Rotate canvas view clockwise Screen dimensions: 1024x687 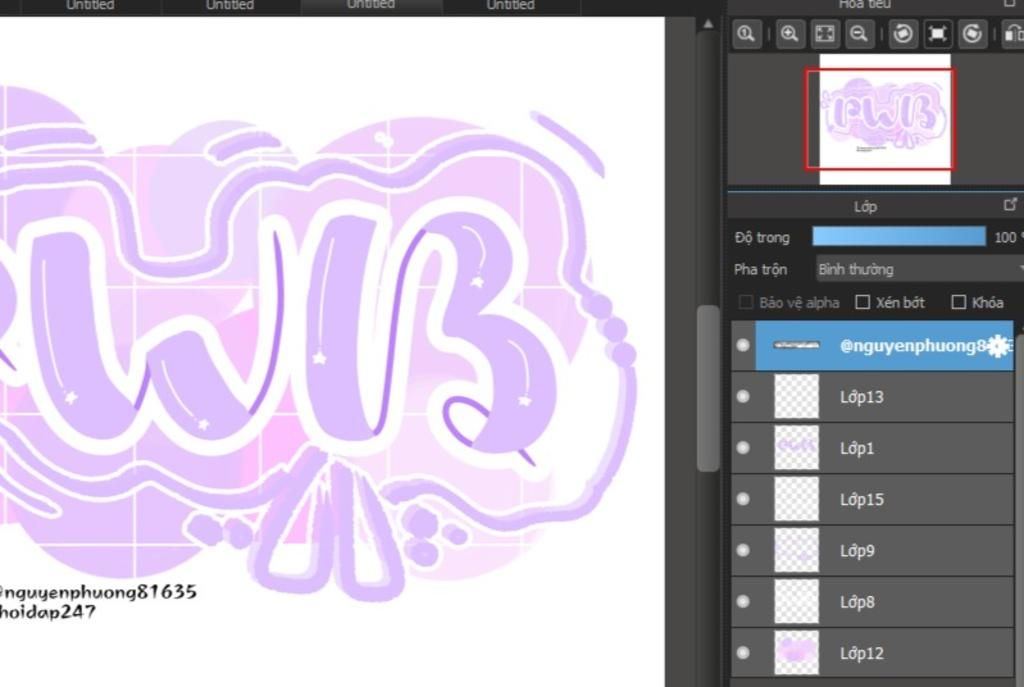point(972,33)
